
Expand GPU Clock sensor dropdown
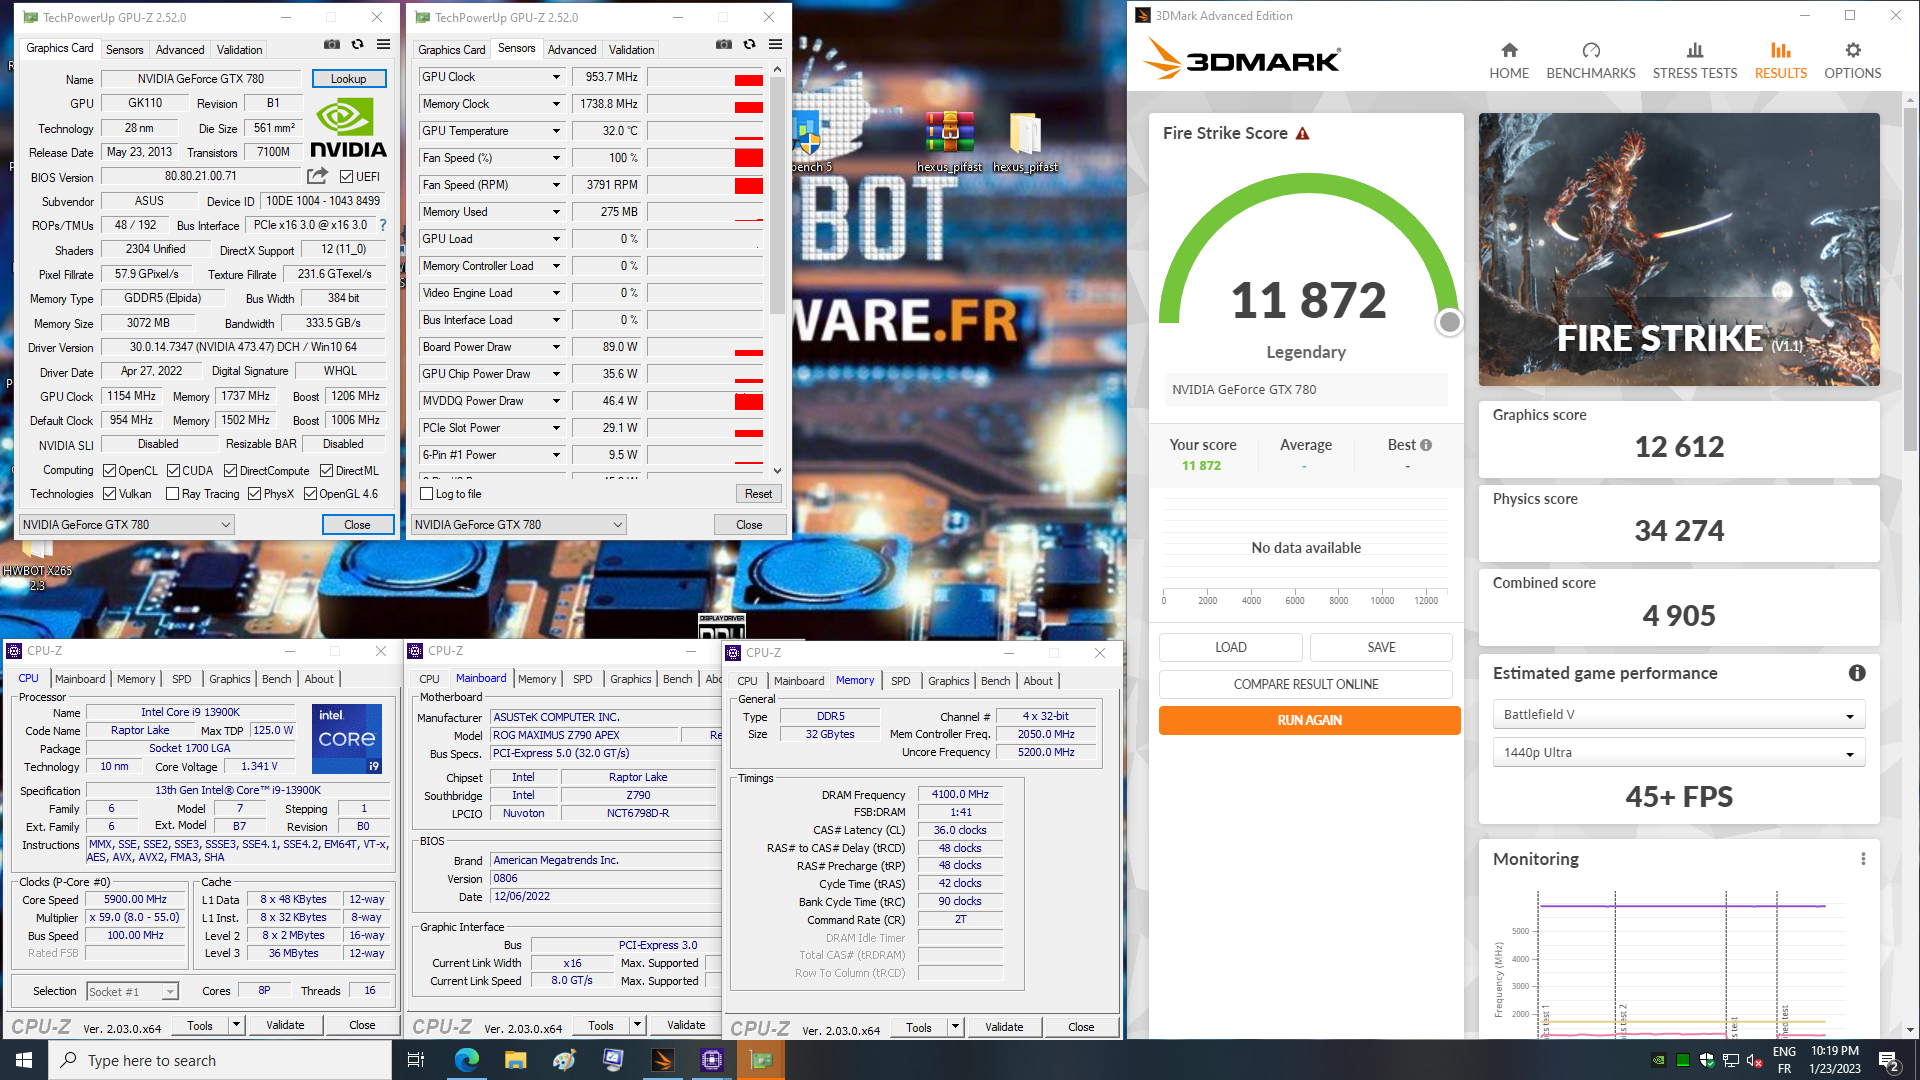(x=556, y=77)
